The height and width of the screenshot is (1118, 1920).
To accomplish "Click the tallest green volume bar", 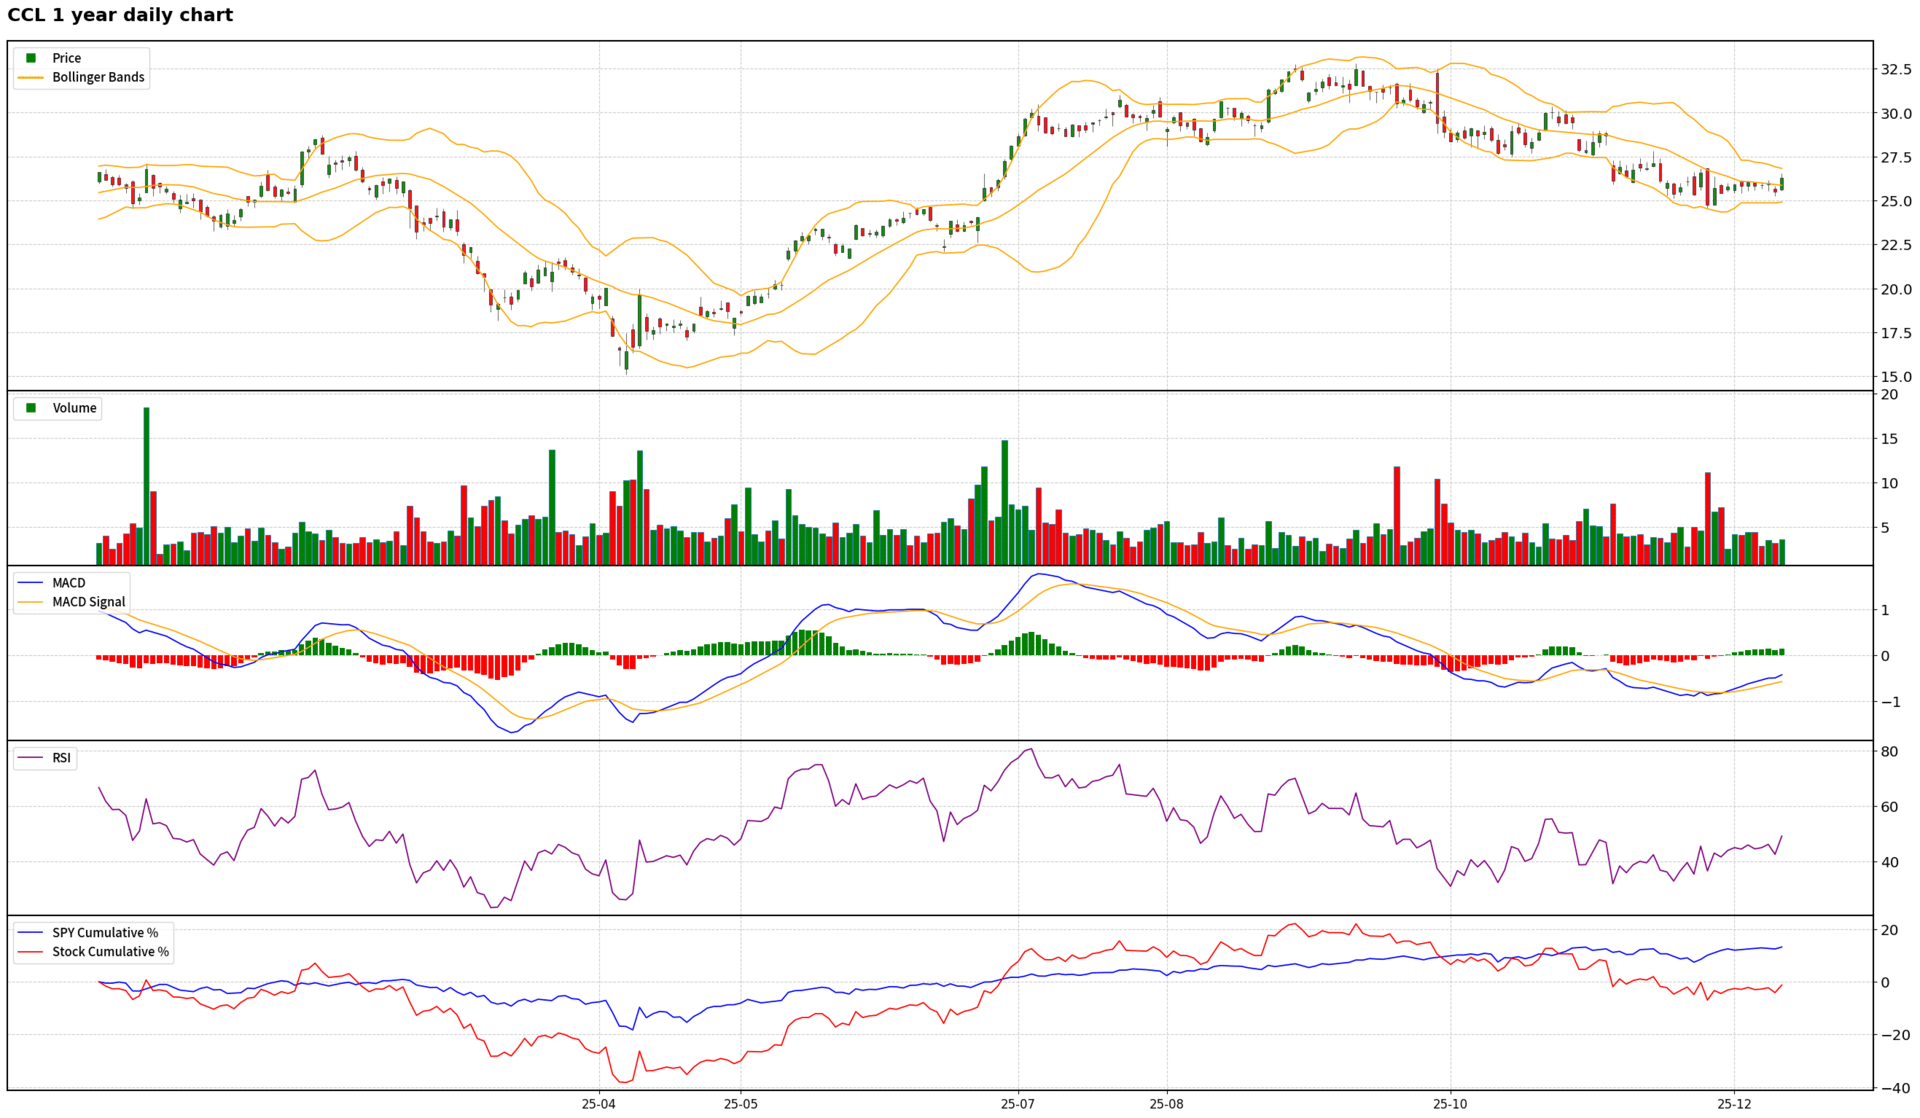I will [x=146, y=485].
